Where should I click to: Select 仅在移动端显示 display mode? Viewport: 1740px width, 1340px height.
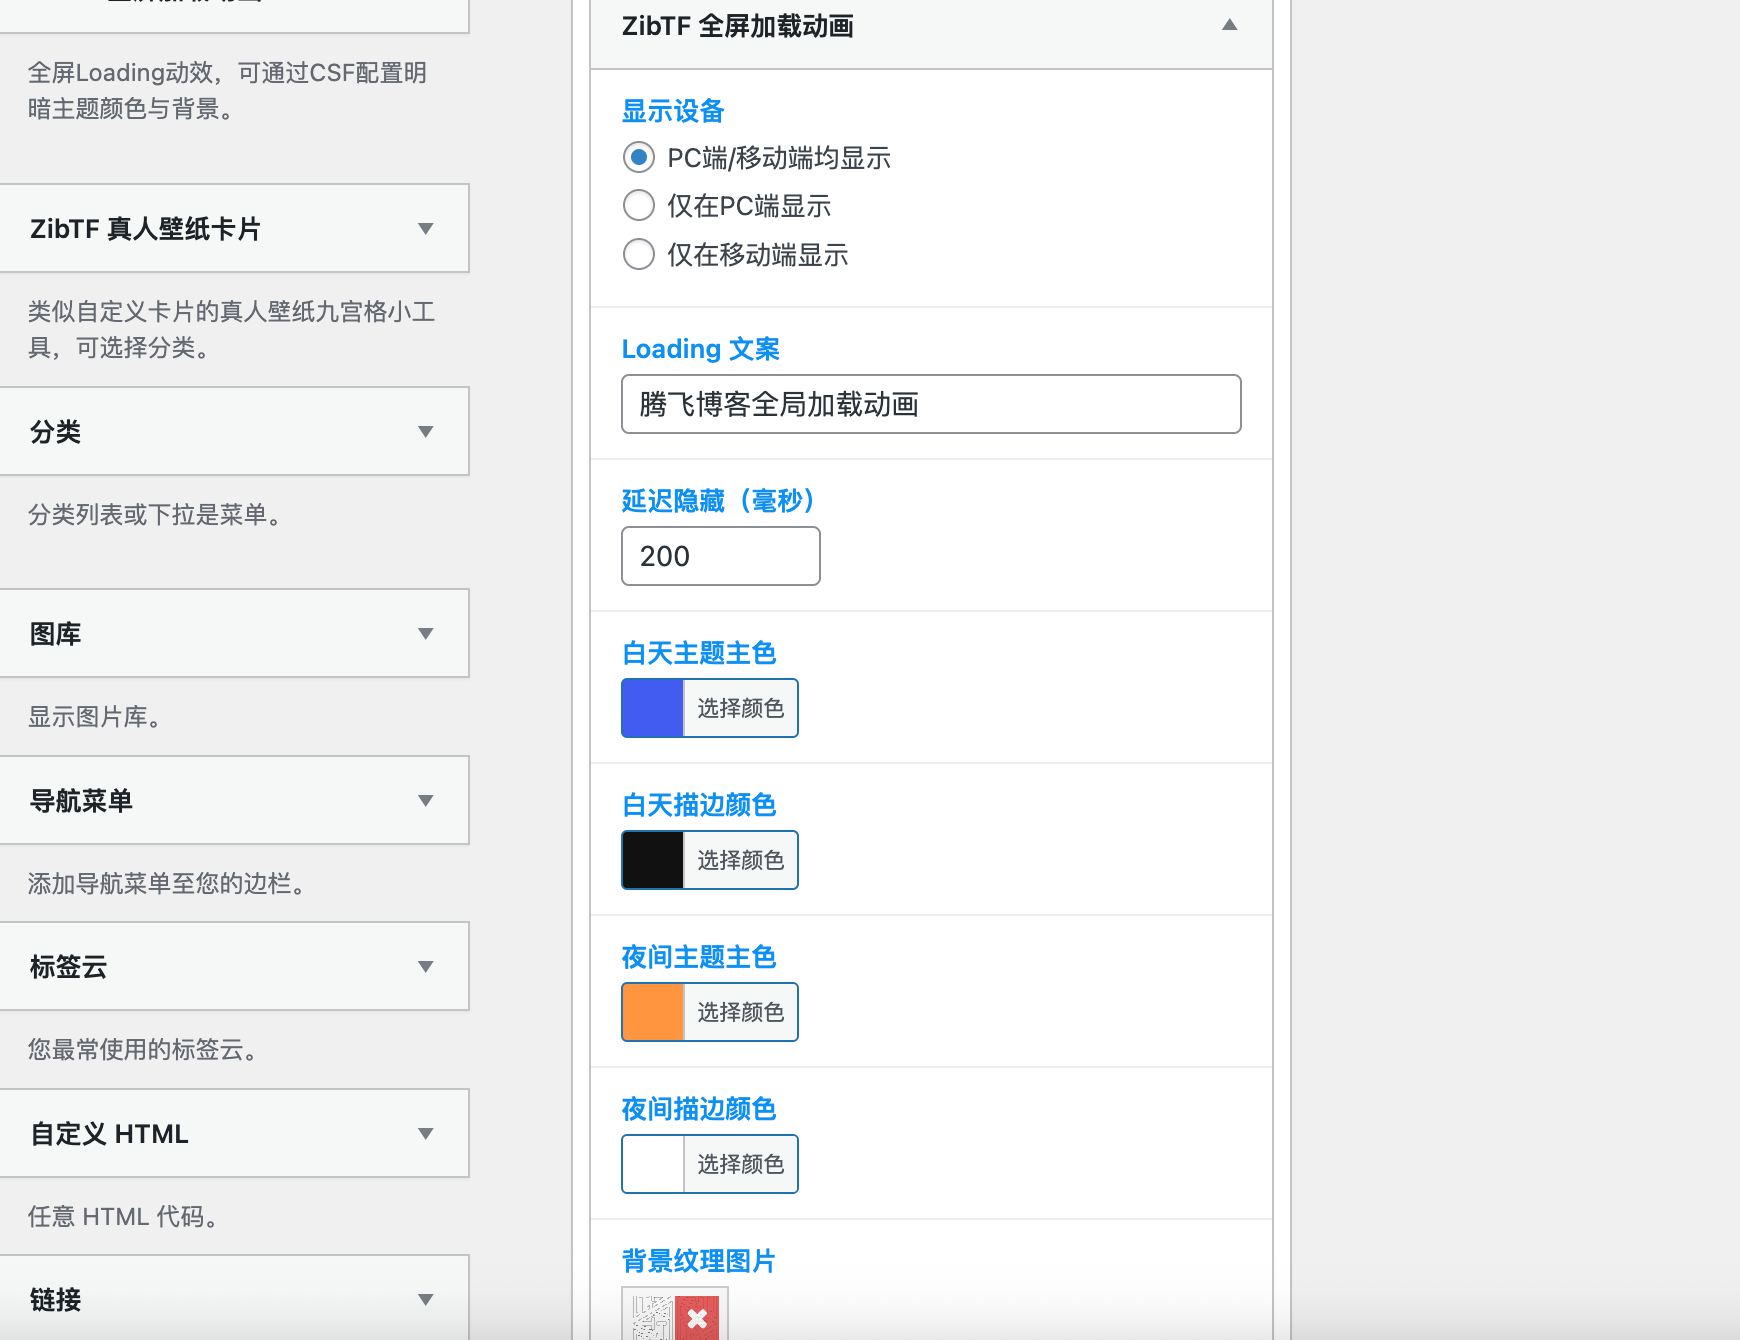[x=639, y=254]
